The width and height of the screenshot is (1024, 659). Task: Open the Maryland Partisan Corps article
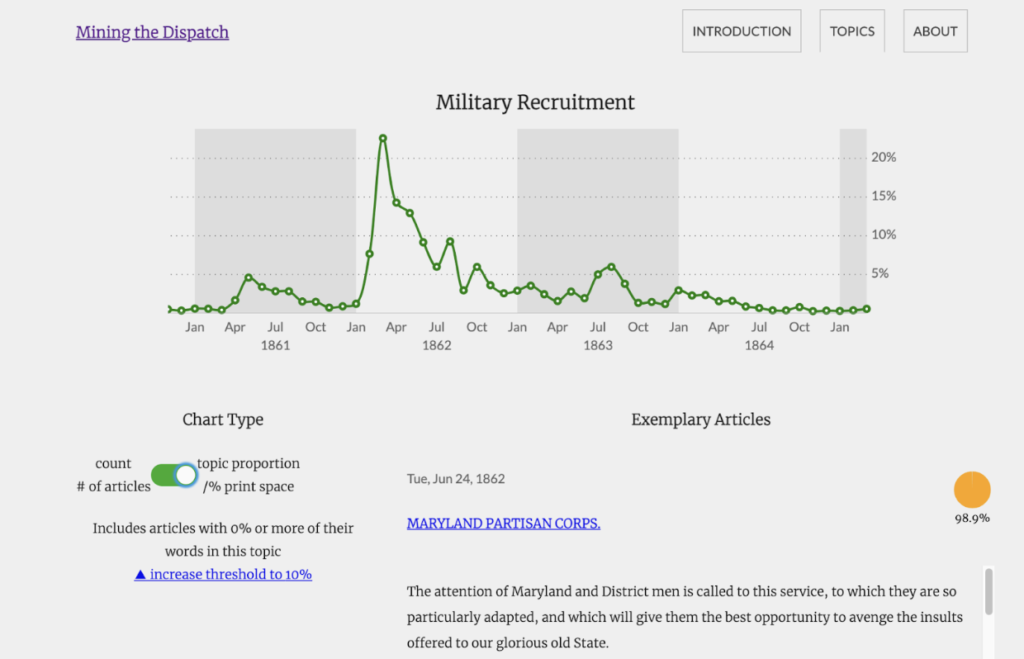click(x=504, y=523)
